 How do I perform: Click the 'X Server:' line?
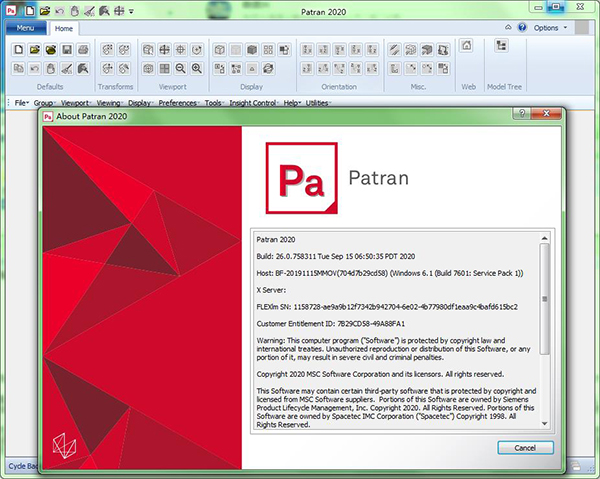271,290
